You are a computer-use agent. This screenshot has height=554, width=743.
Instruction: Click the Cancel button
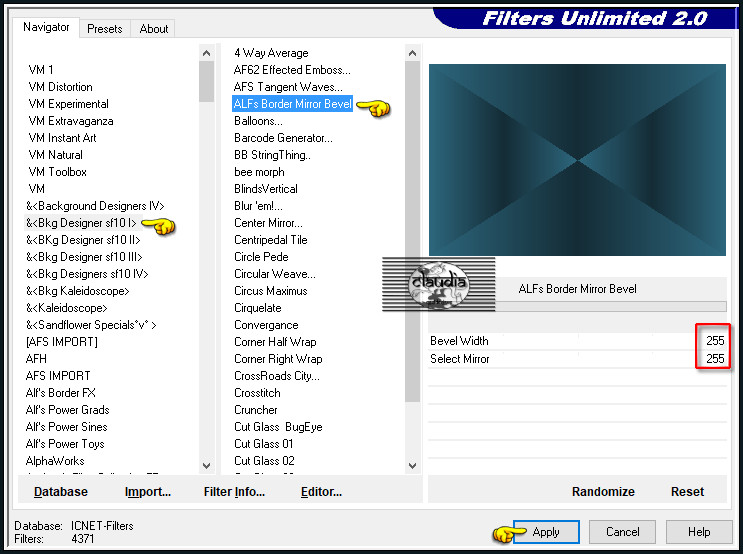click(x=622, y=532)
